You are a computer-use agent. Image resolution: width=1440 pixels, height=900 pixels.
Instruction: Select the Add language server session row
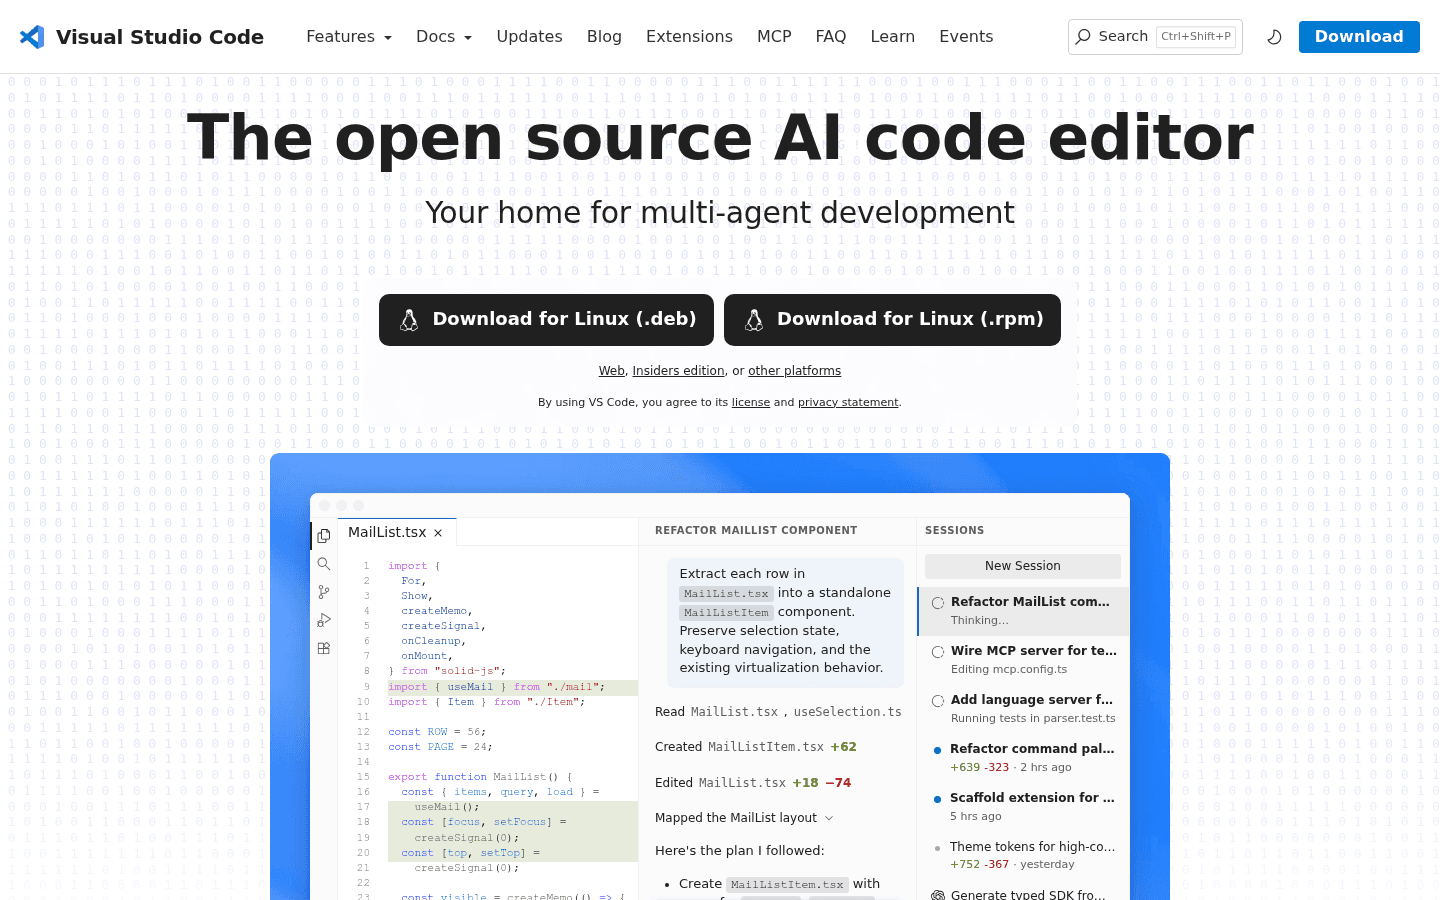[x=1024, y=709]
